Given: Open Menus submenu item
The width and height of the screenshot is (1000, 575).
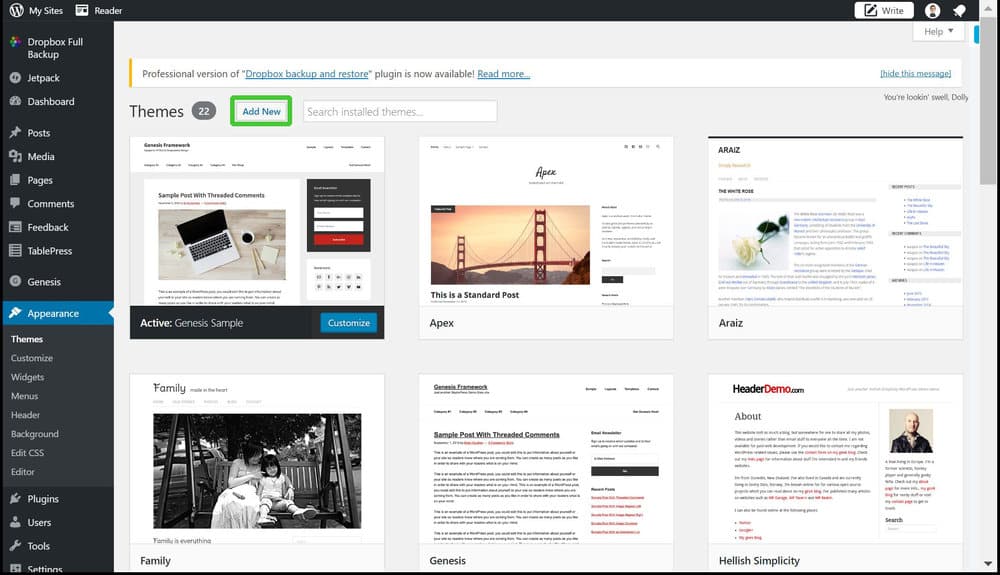Looking at the screenshot, I should (x=24, y=396).
